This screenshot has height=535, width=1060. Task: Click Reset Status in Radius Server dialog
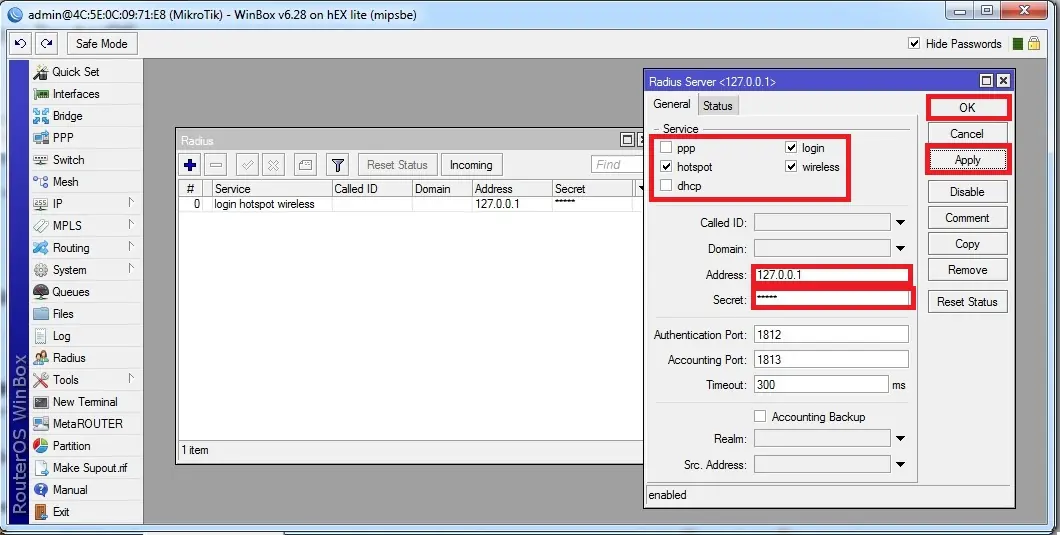pyautogui.click(x=967, y=302)
